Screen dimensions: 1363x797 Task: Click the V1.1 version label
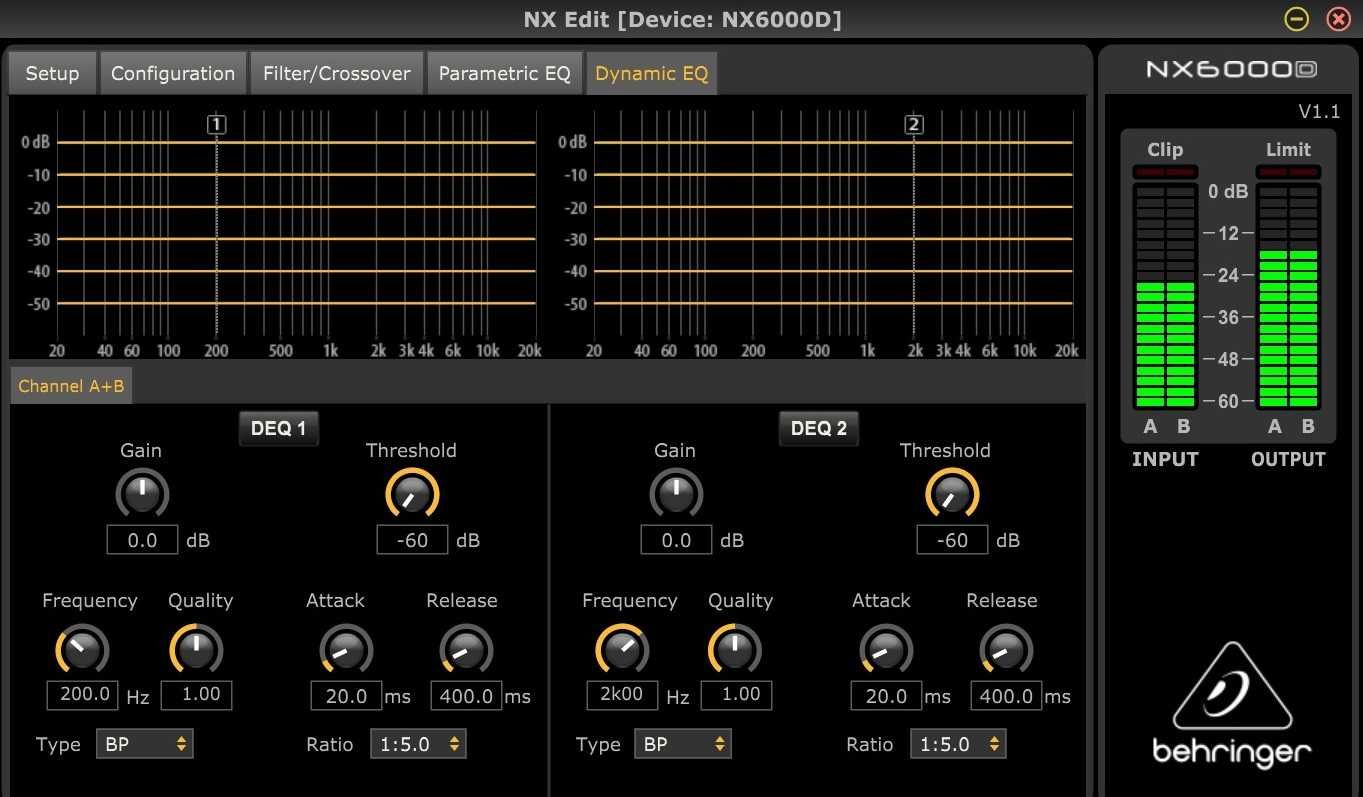[x=1319, y=111]
